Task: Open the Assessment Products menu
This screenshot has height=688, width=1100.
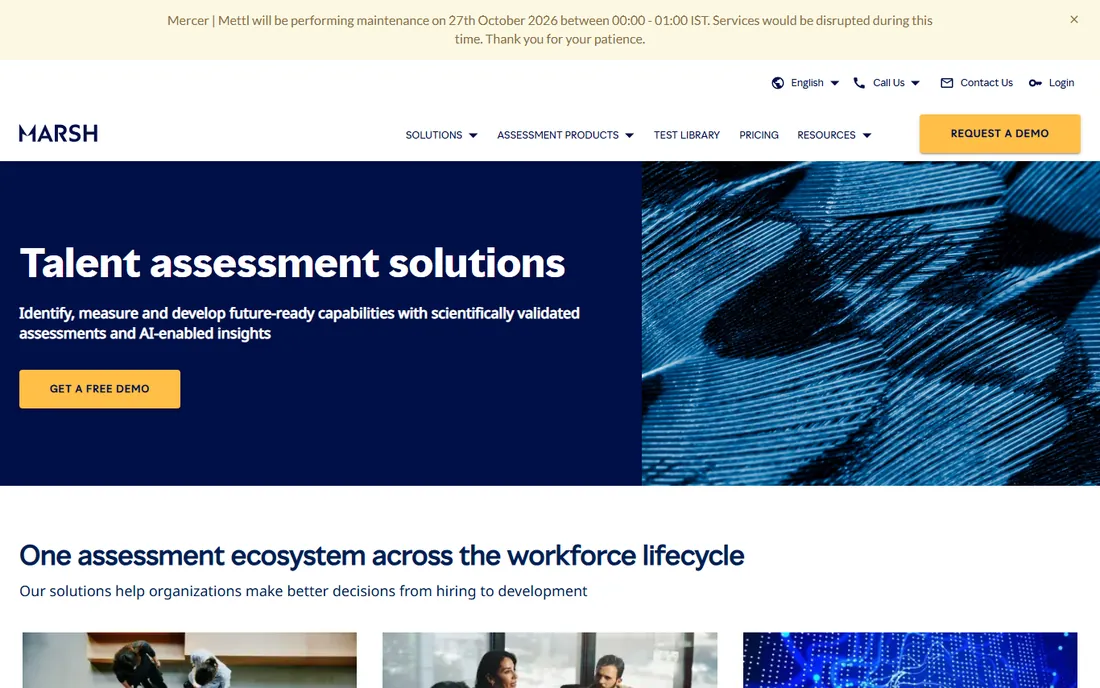Action: pos(558,135)
